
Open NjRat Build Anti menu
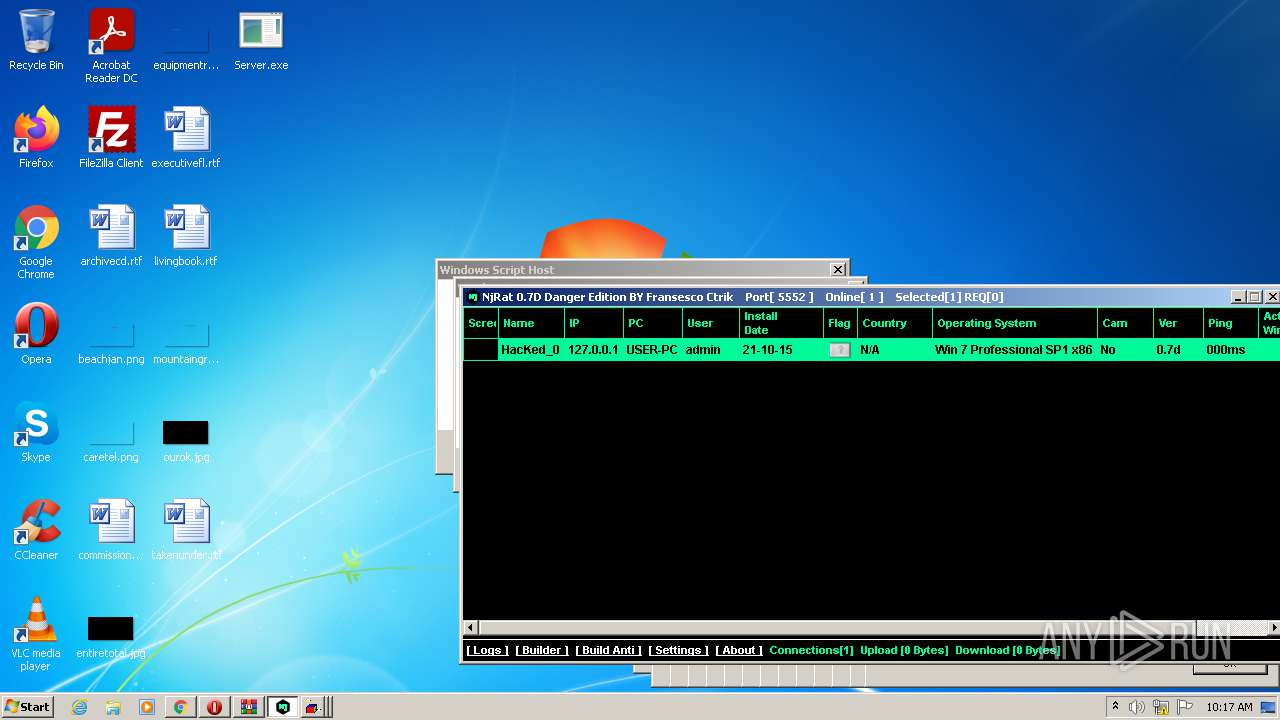[608, 650]
